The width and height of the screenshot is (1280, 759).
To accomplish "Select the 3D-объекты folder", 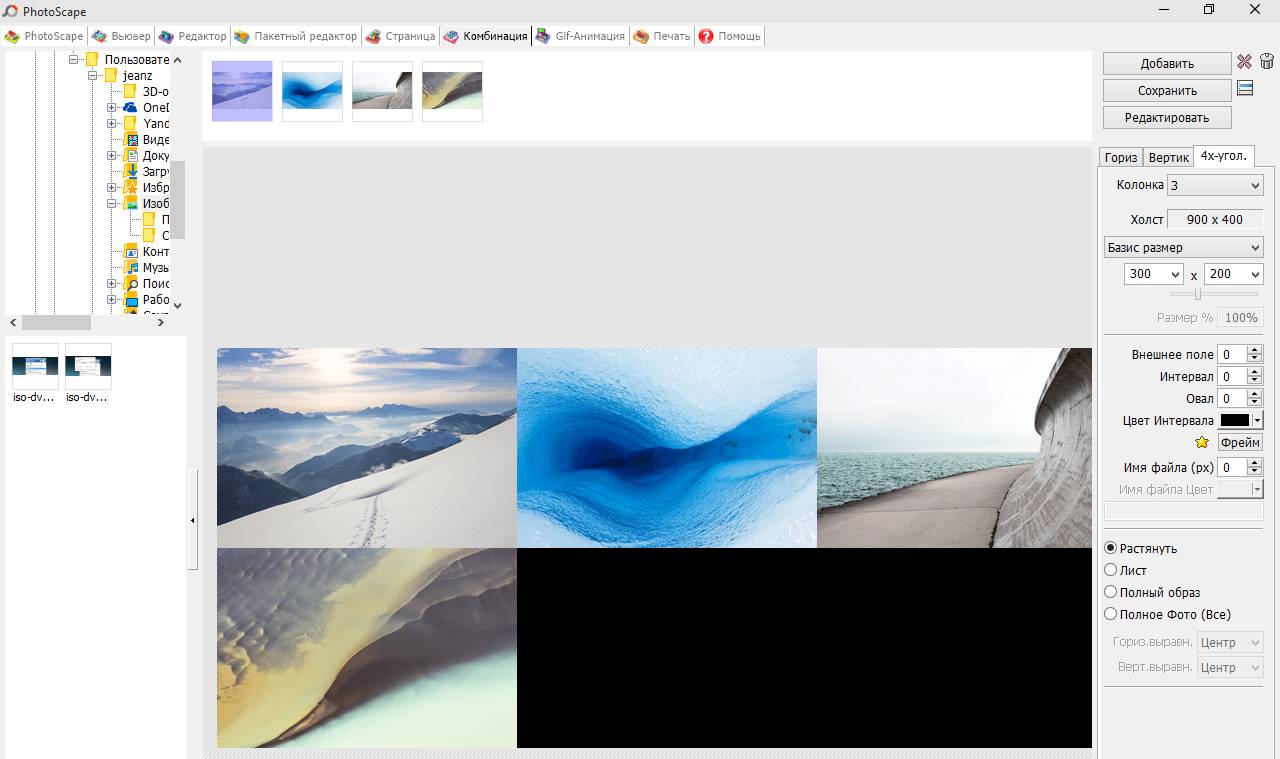I will [147, 91].
